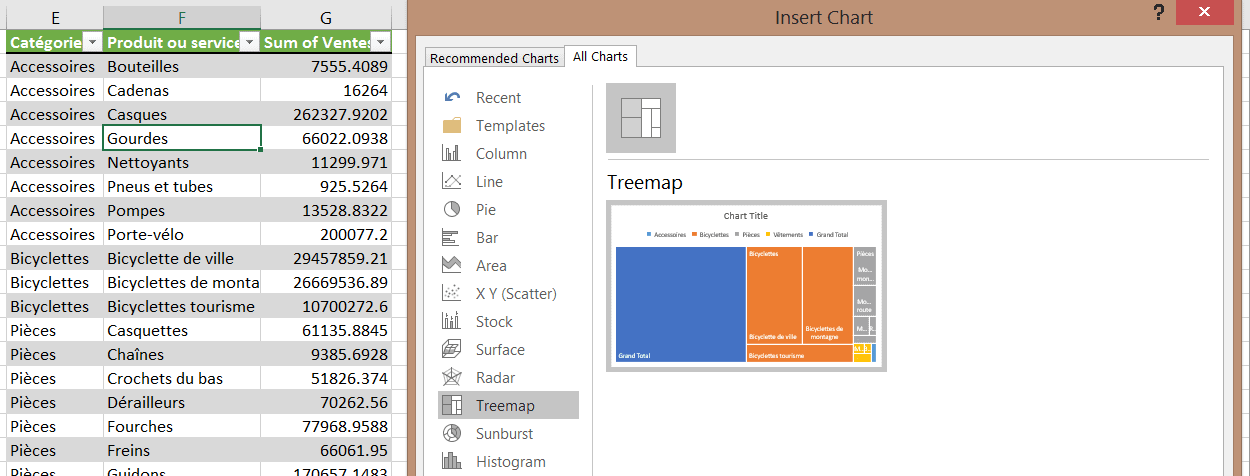Open the Surface chart category
1250x476 pixels.
pos(499,350)
